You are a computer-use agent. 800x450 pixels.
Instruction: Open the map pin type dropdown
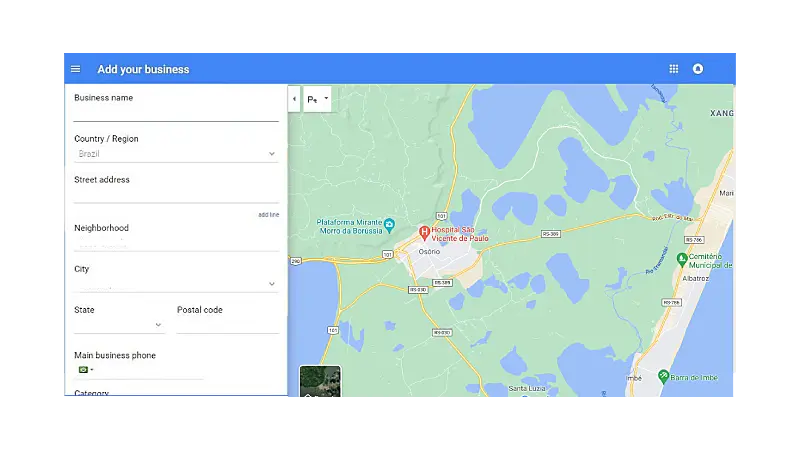point(317,99)
